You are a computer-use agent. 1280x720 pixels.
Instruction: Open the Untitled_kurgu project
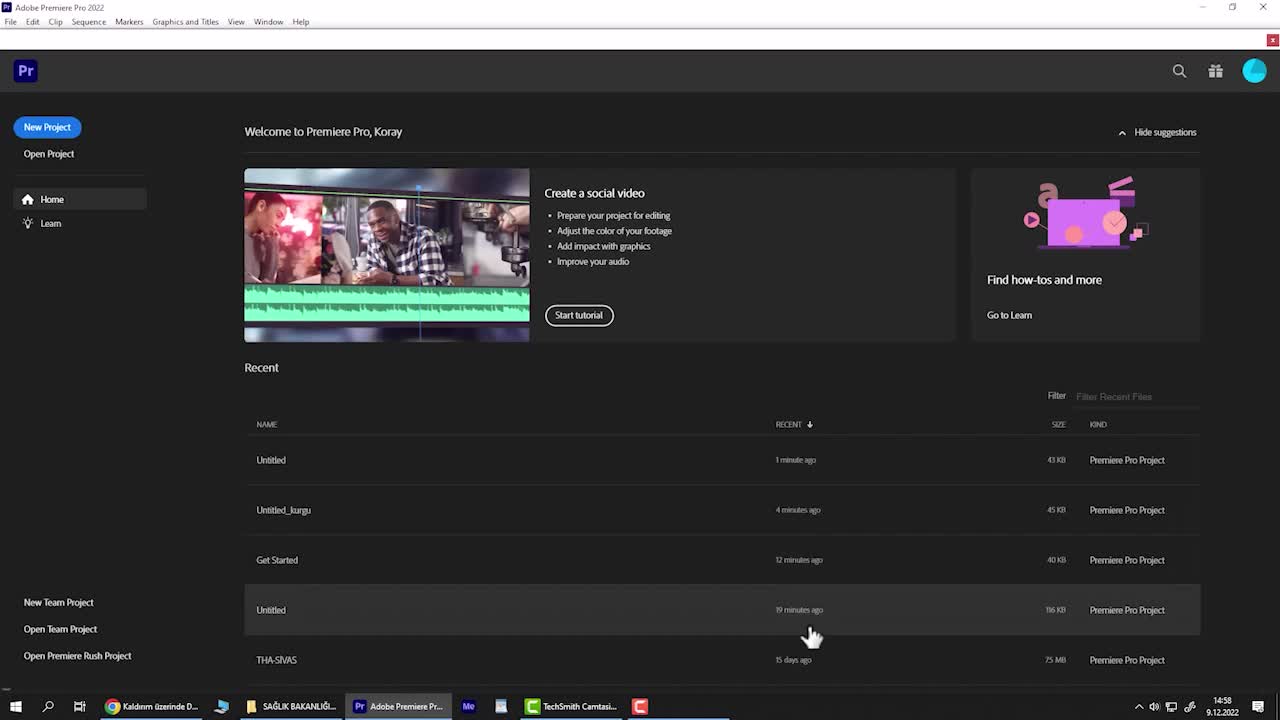click(722, 510)
